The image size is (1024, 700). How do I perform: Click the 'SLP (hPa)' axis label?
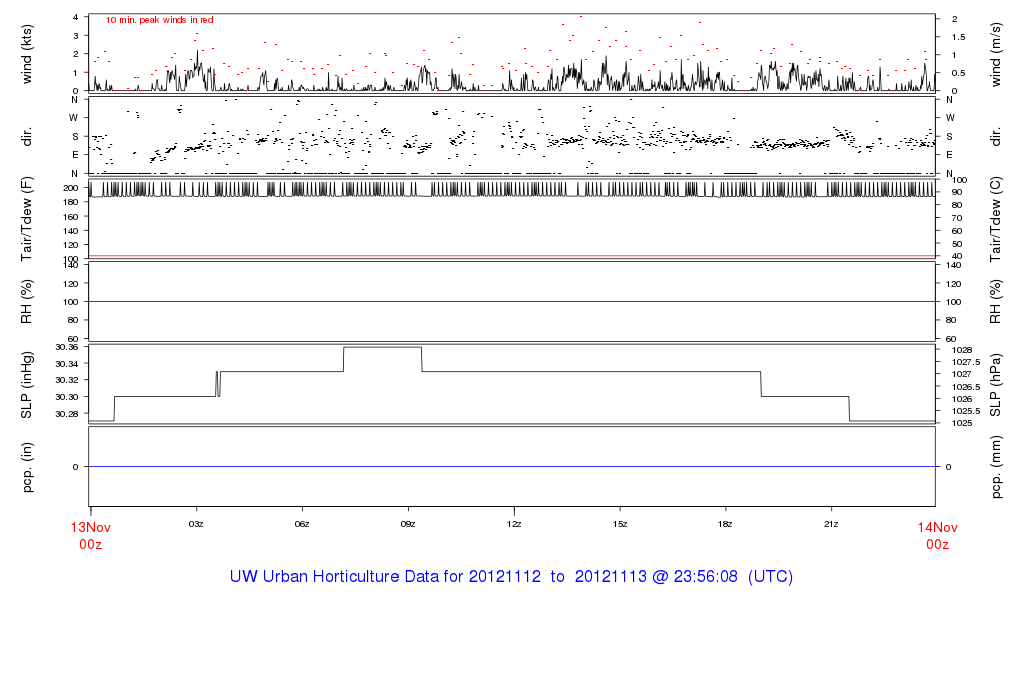(x=995, y=385)
